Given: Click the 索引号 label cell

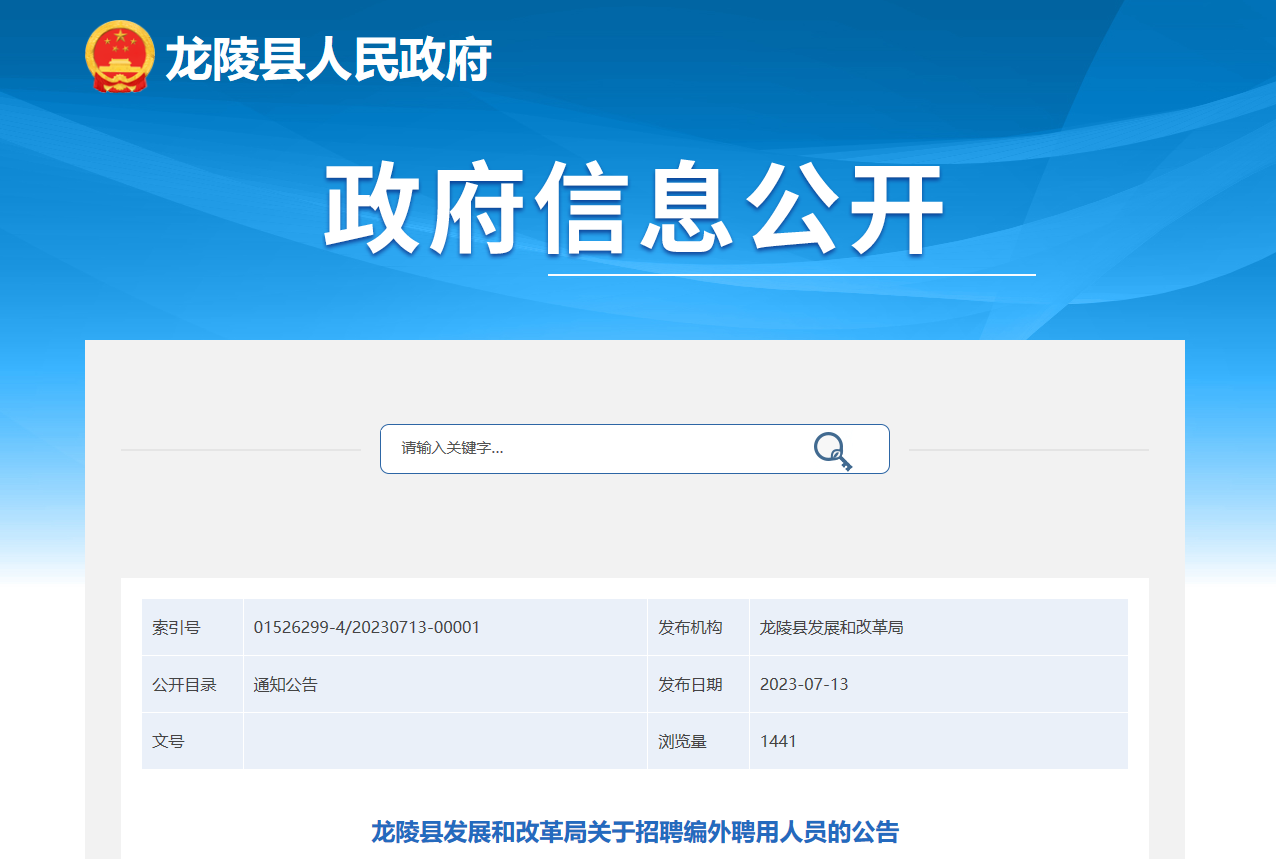Looking at the screenshot, I should (x=177, y=628).
